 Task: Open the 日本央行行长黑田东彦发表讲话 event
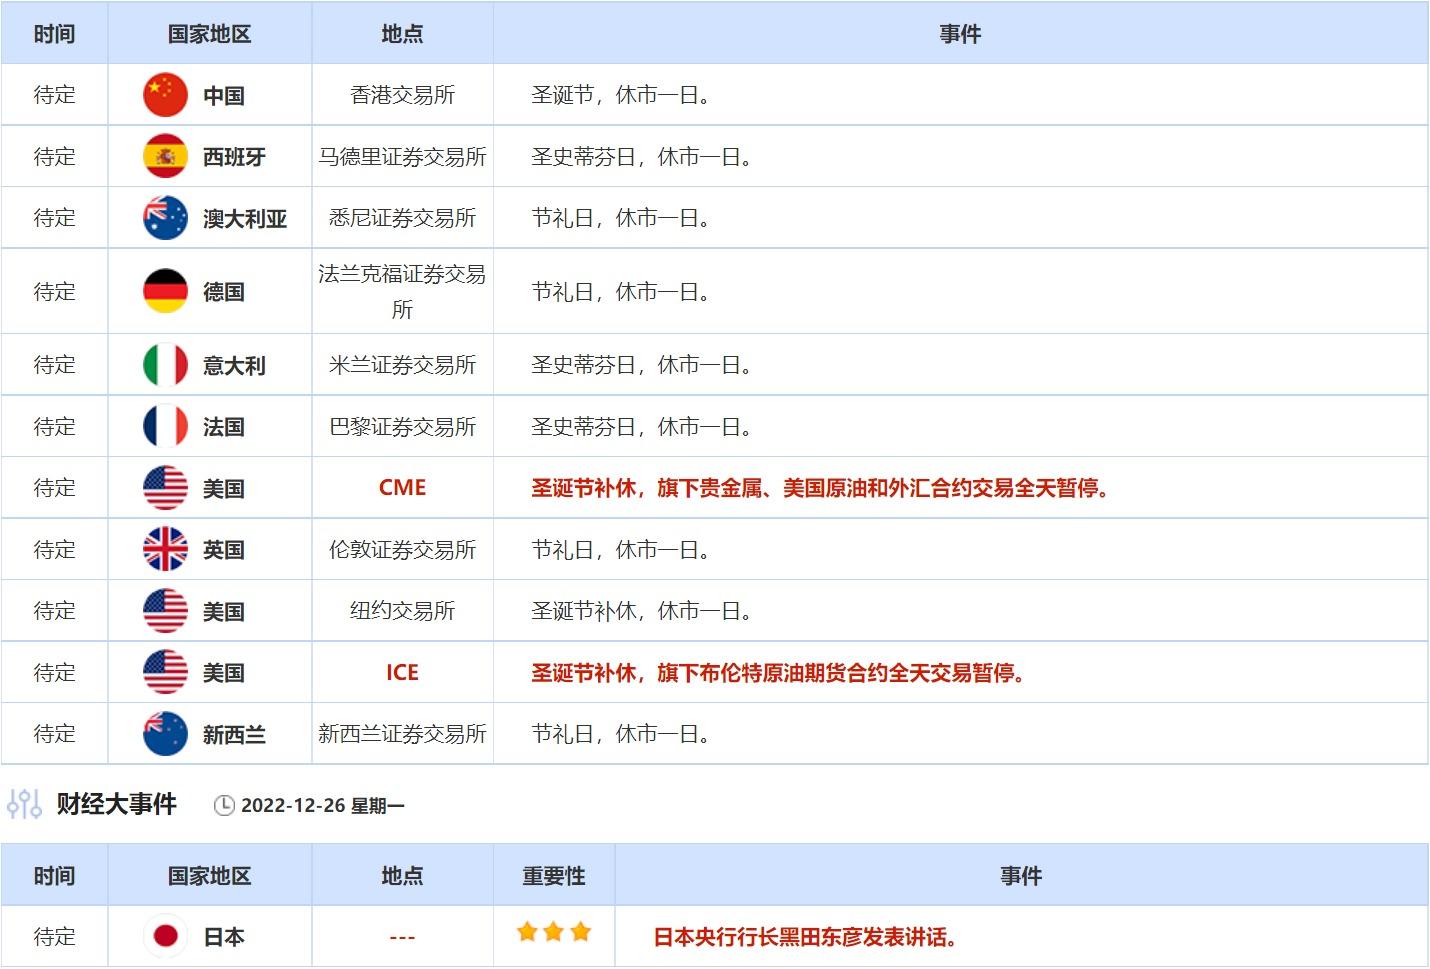(805, 937)
